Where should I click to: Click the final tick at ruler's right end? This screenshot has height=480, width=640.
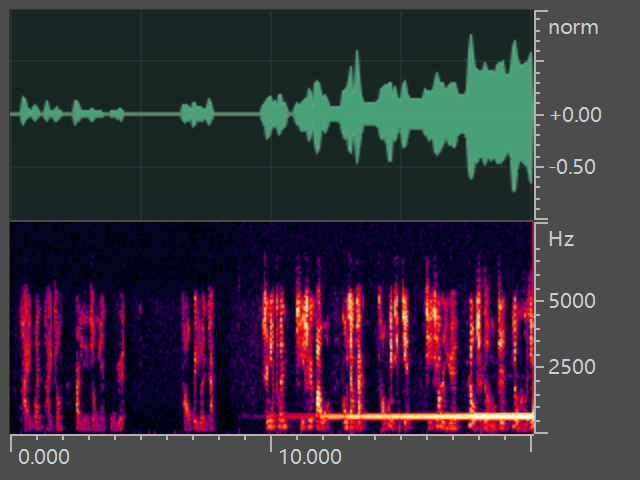coord(531,441)
